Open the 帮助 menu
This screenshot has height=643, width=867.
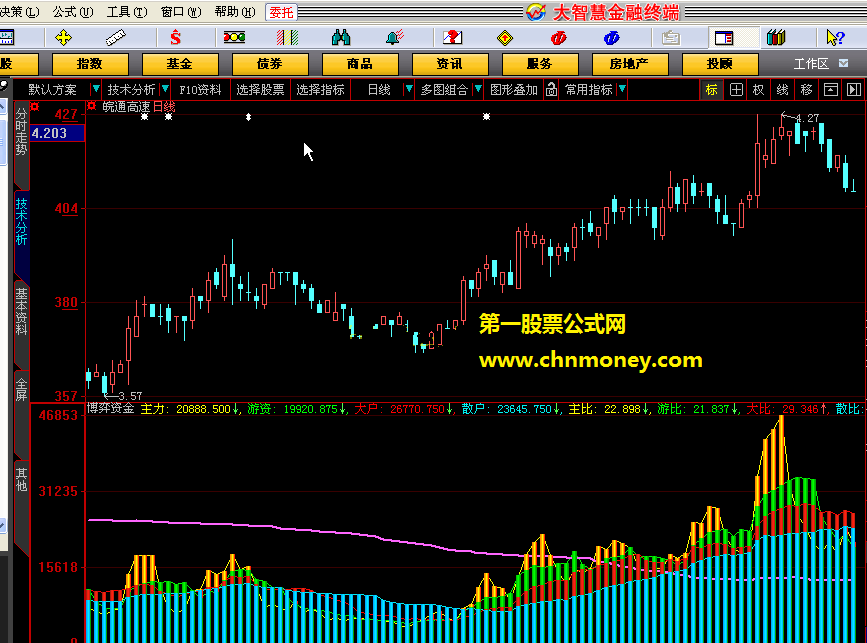(x=235, y=12)
